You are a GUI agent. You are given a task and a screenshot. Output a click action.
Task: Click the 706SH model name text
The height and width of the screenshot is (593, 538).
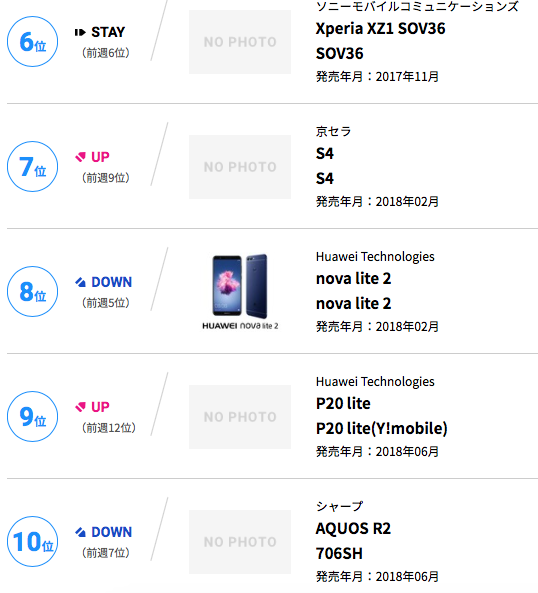click(x=339, y=554)
